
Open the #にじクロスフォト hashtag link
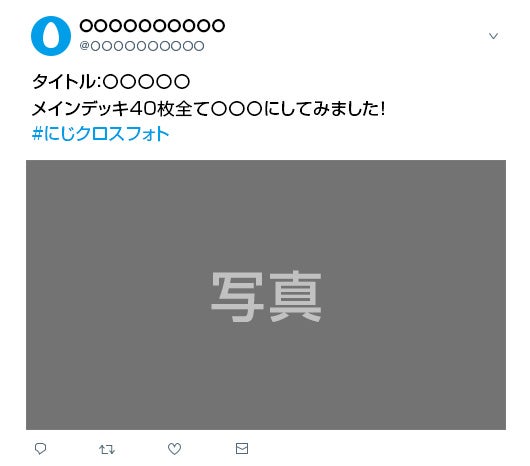pyautogui.click(x=100, y=134)
